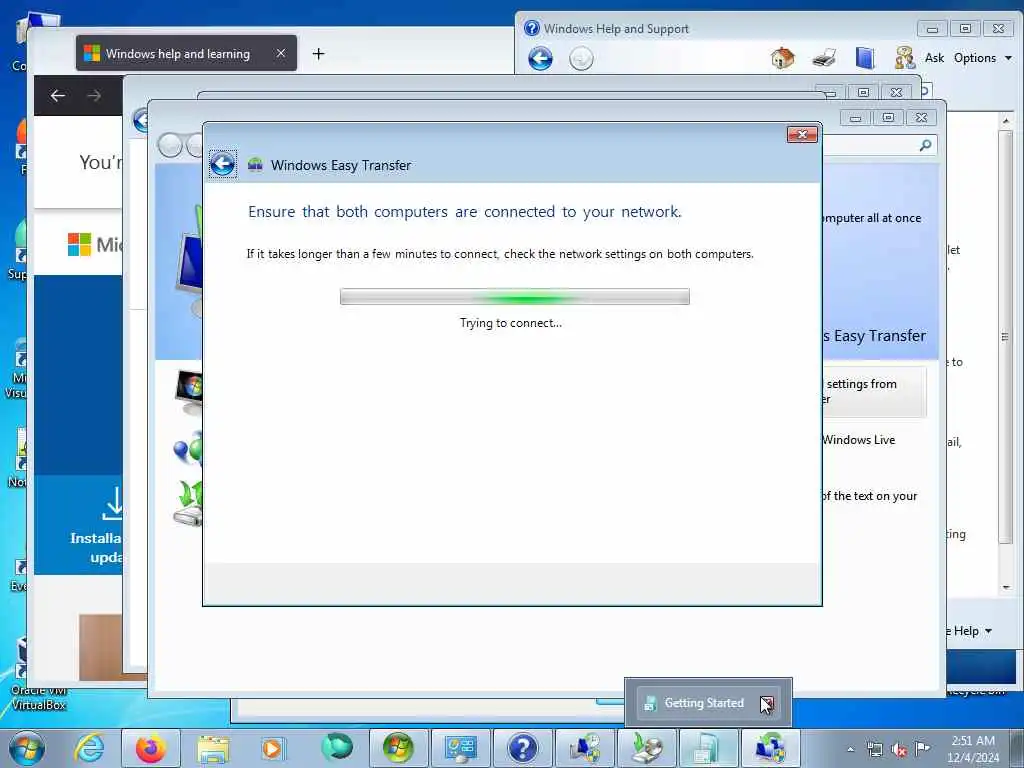
Task: Close the Windows Easy Transfer dialog
Action: [802, 135]
